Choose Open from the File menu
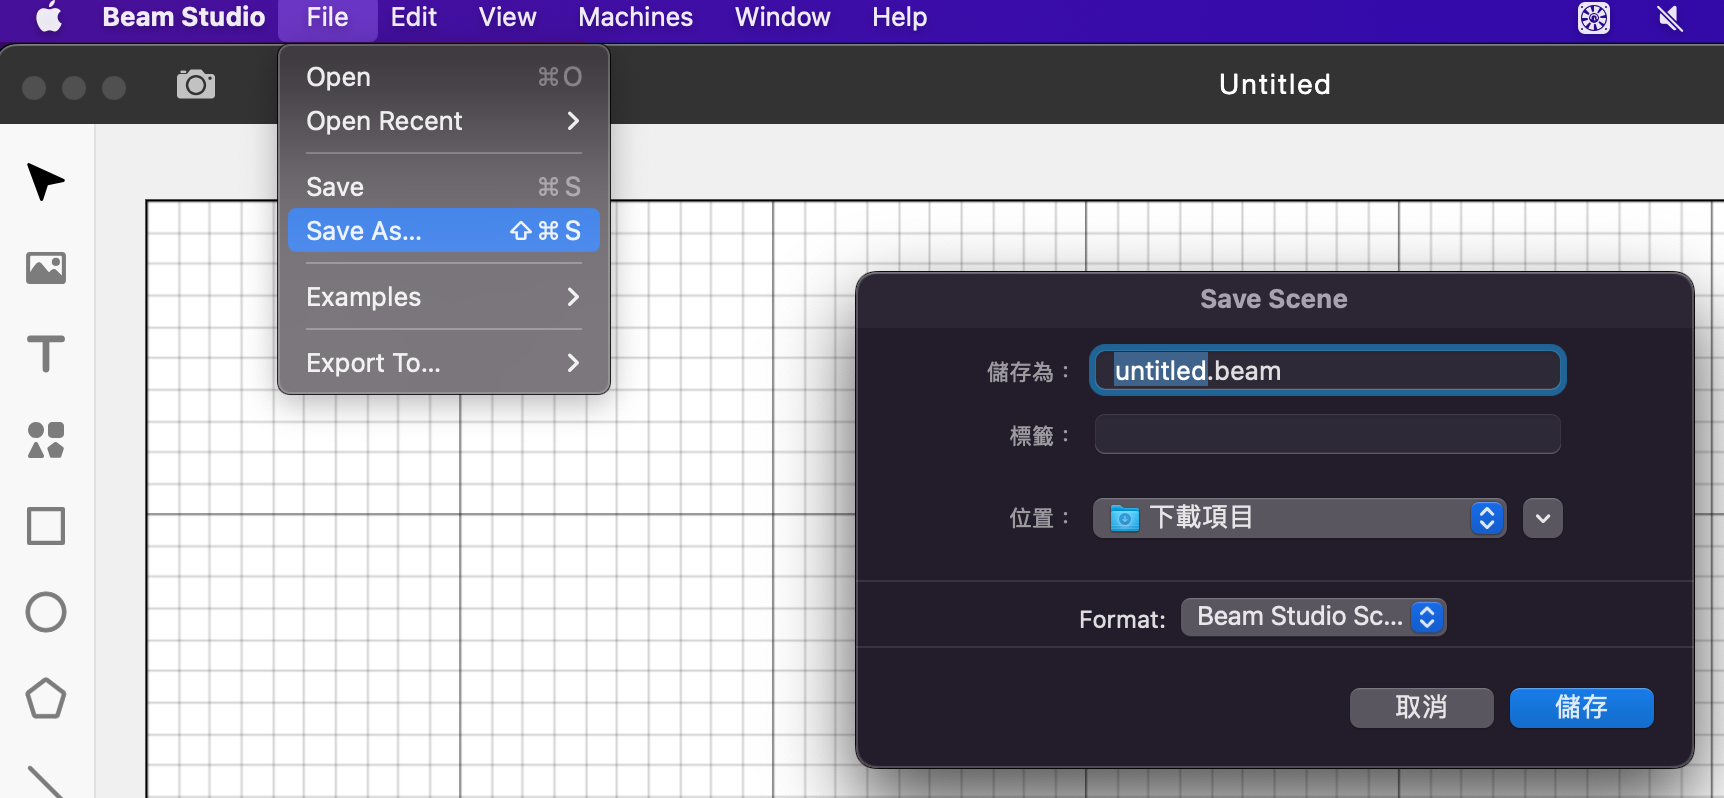The height and width of the screenshot is (798, 1724). pos(444,77)
